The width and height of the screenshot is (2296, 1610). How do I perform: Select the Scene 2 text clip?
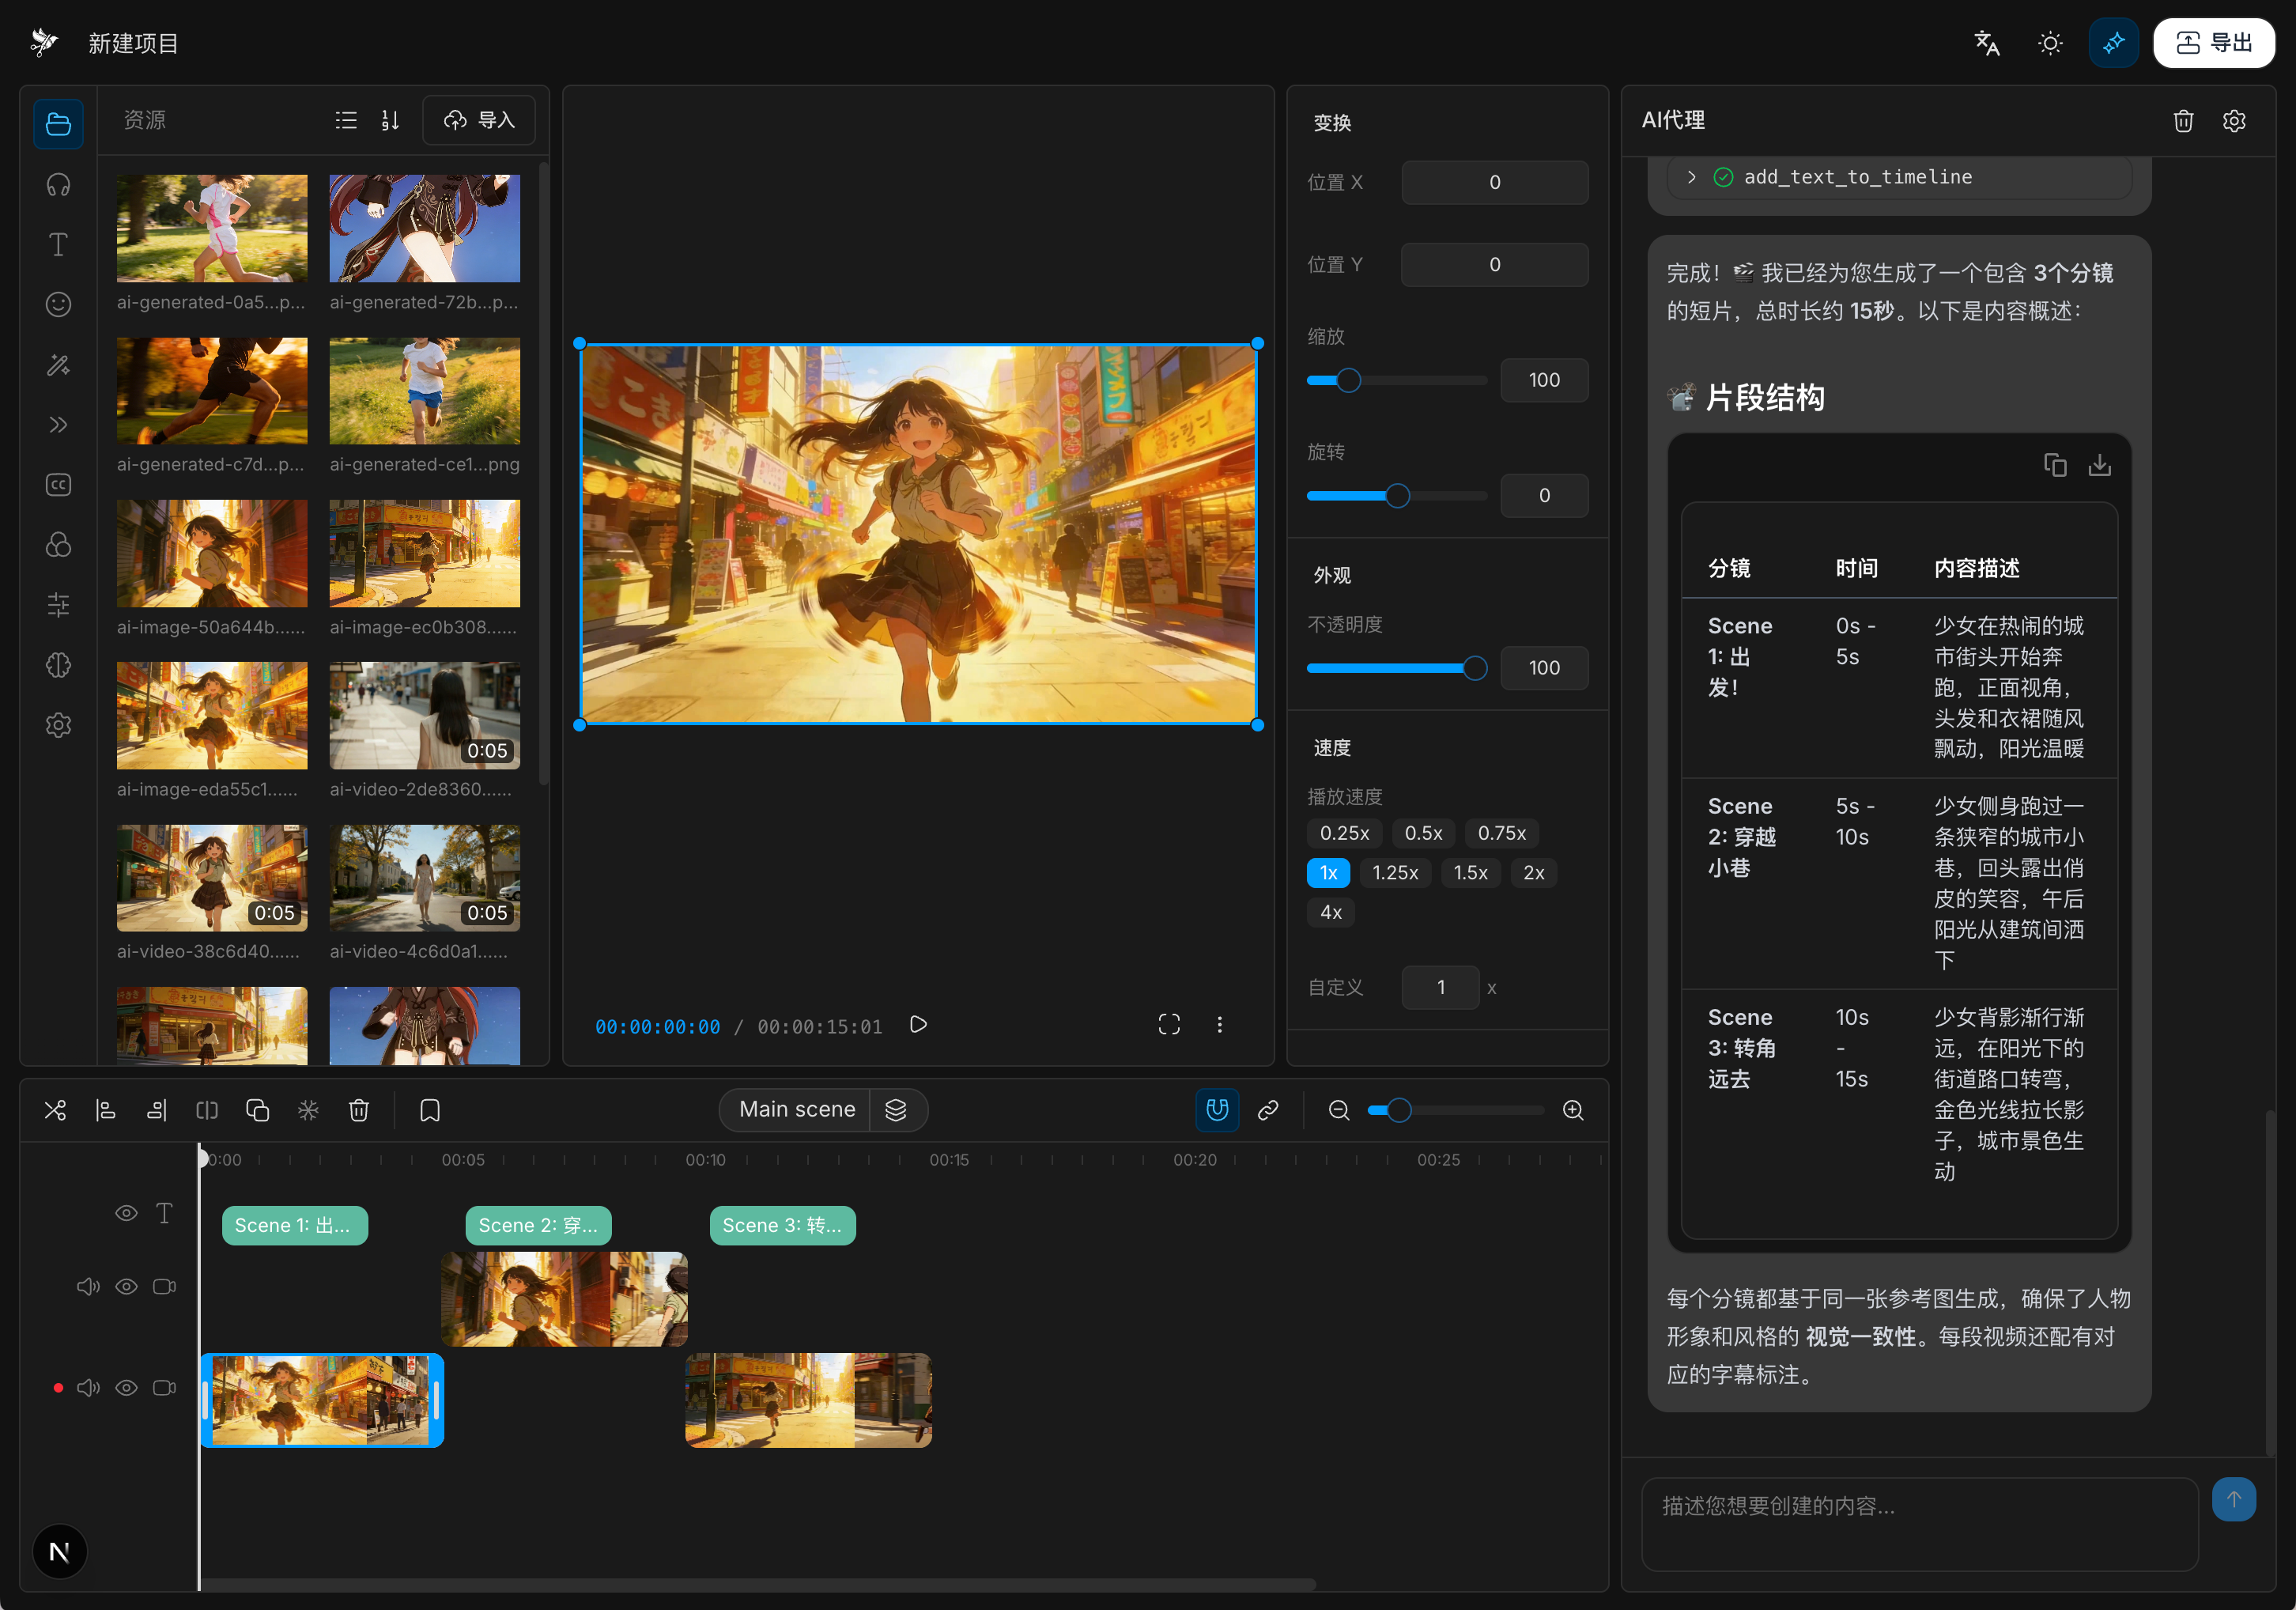point(538,1225)
